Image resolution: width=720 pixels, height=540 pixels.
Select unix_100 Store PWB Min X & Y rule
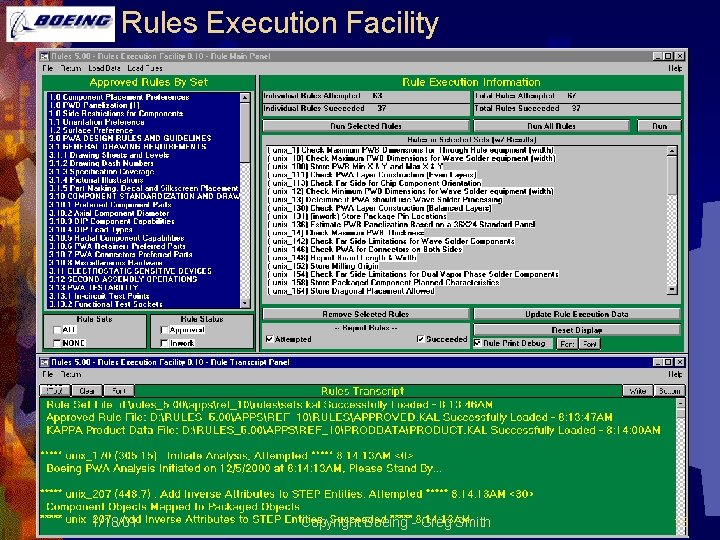point(355,166)
